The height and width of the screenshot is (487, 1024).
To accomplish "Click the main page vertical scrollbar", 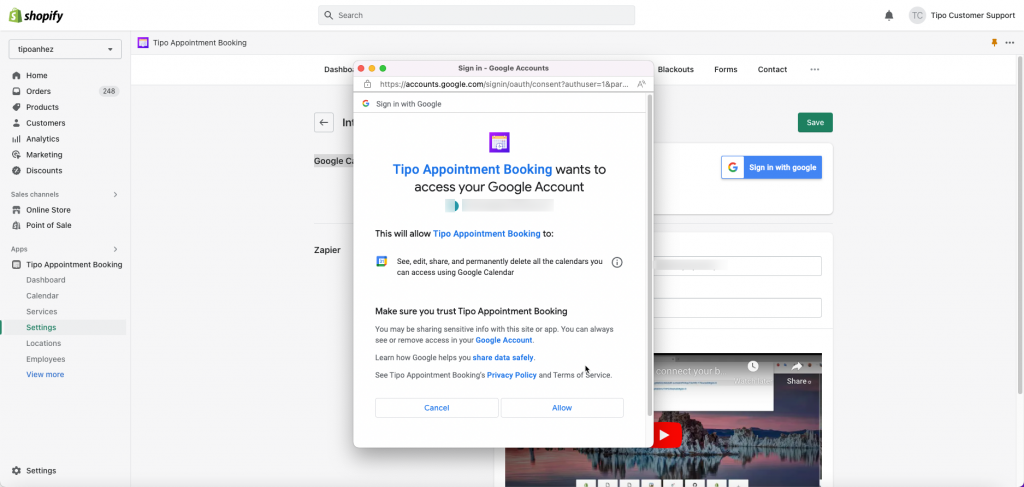I will tap(1020, 225).
